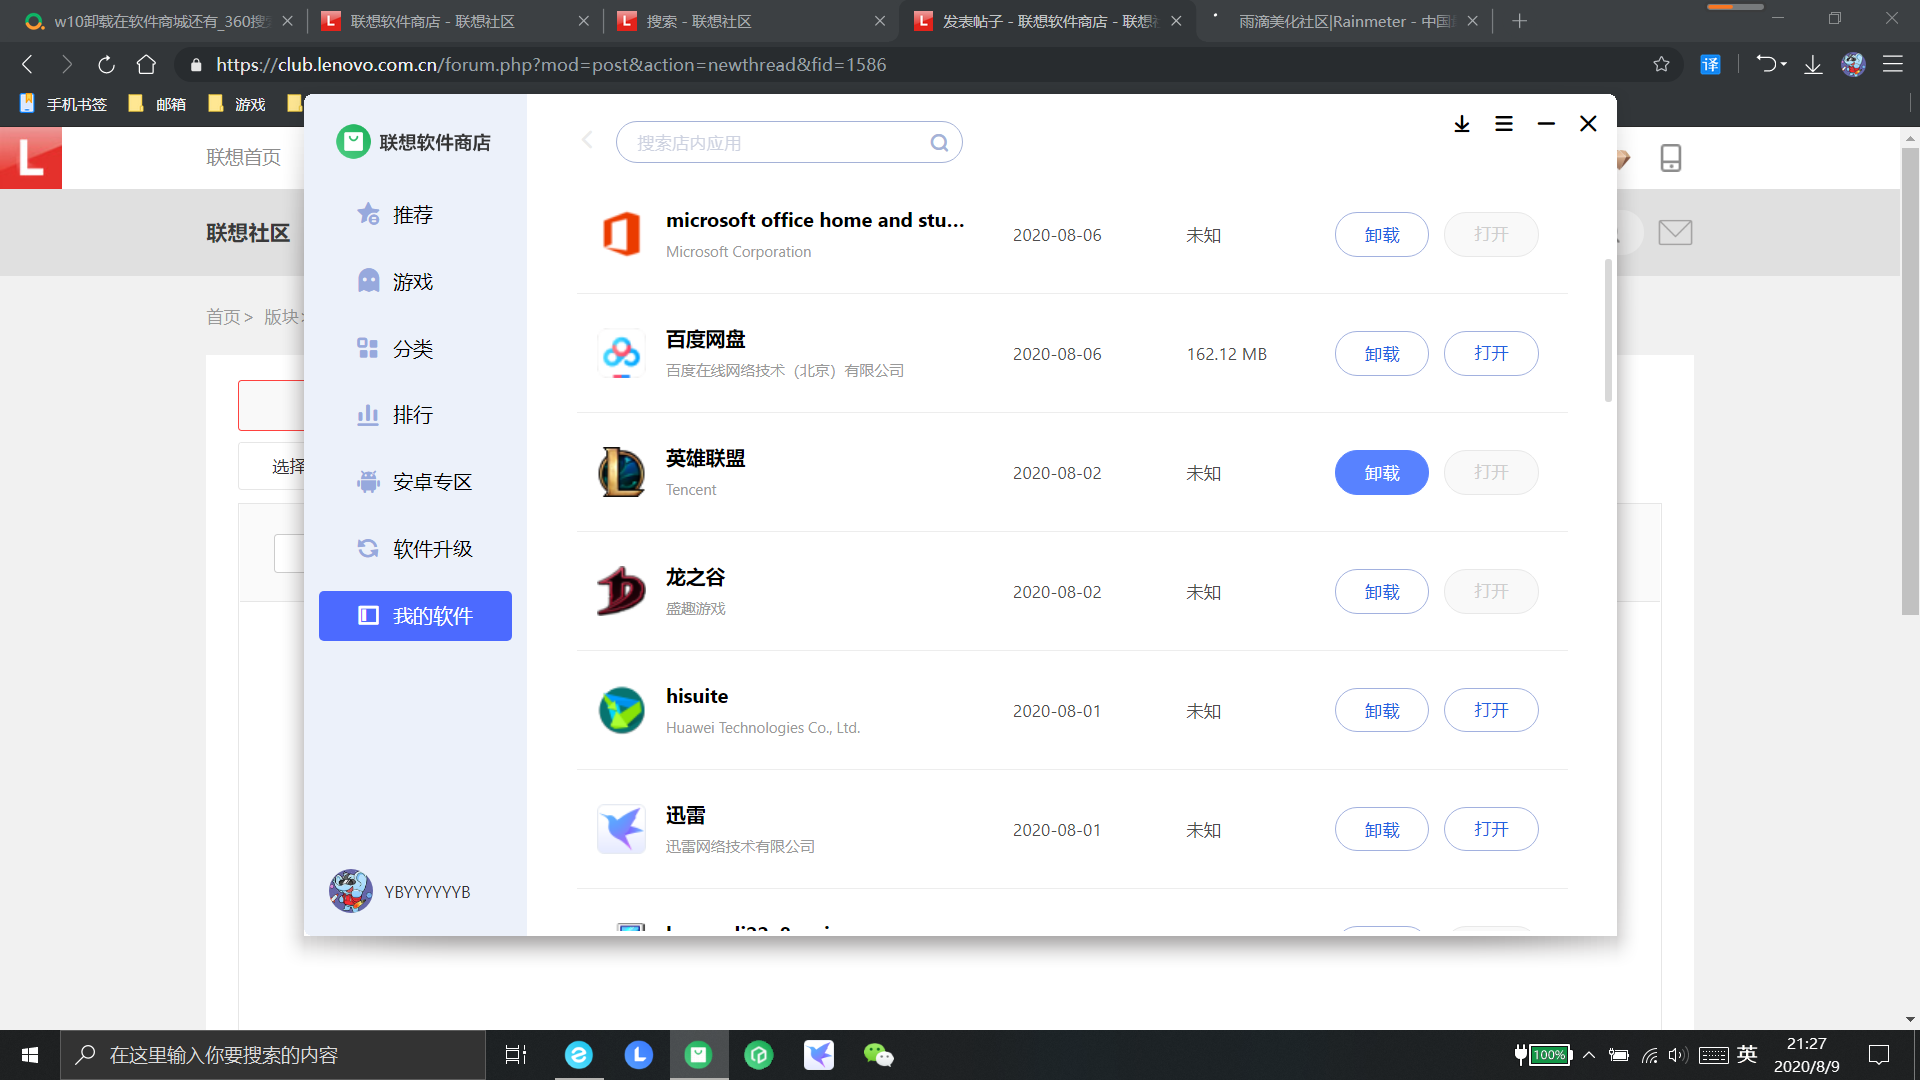Click the browser address bar URL
The image size is (1920, 1080).
tap(551, 65)
